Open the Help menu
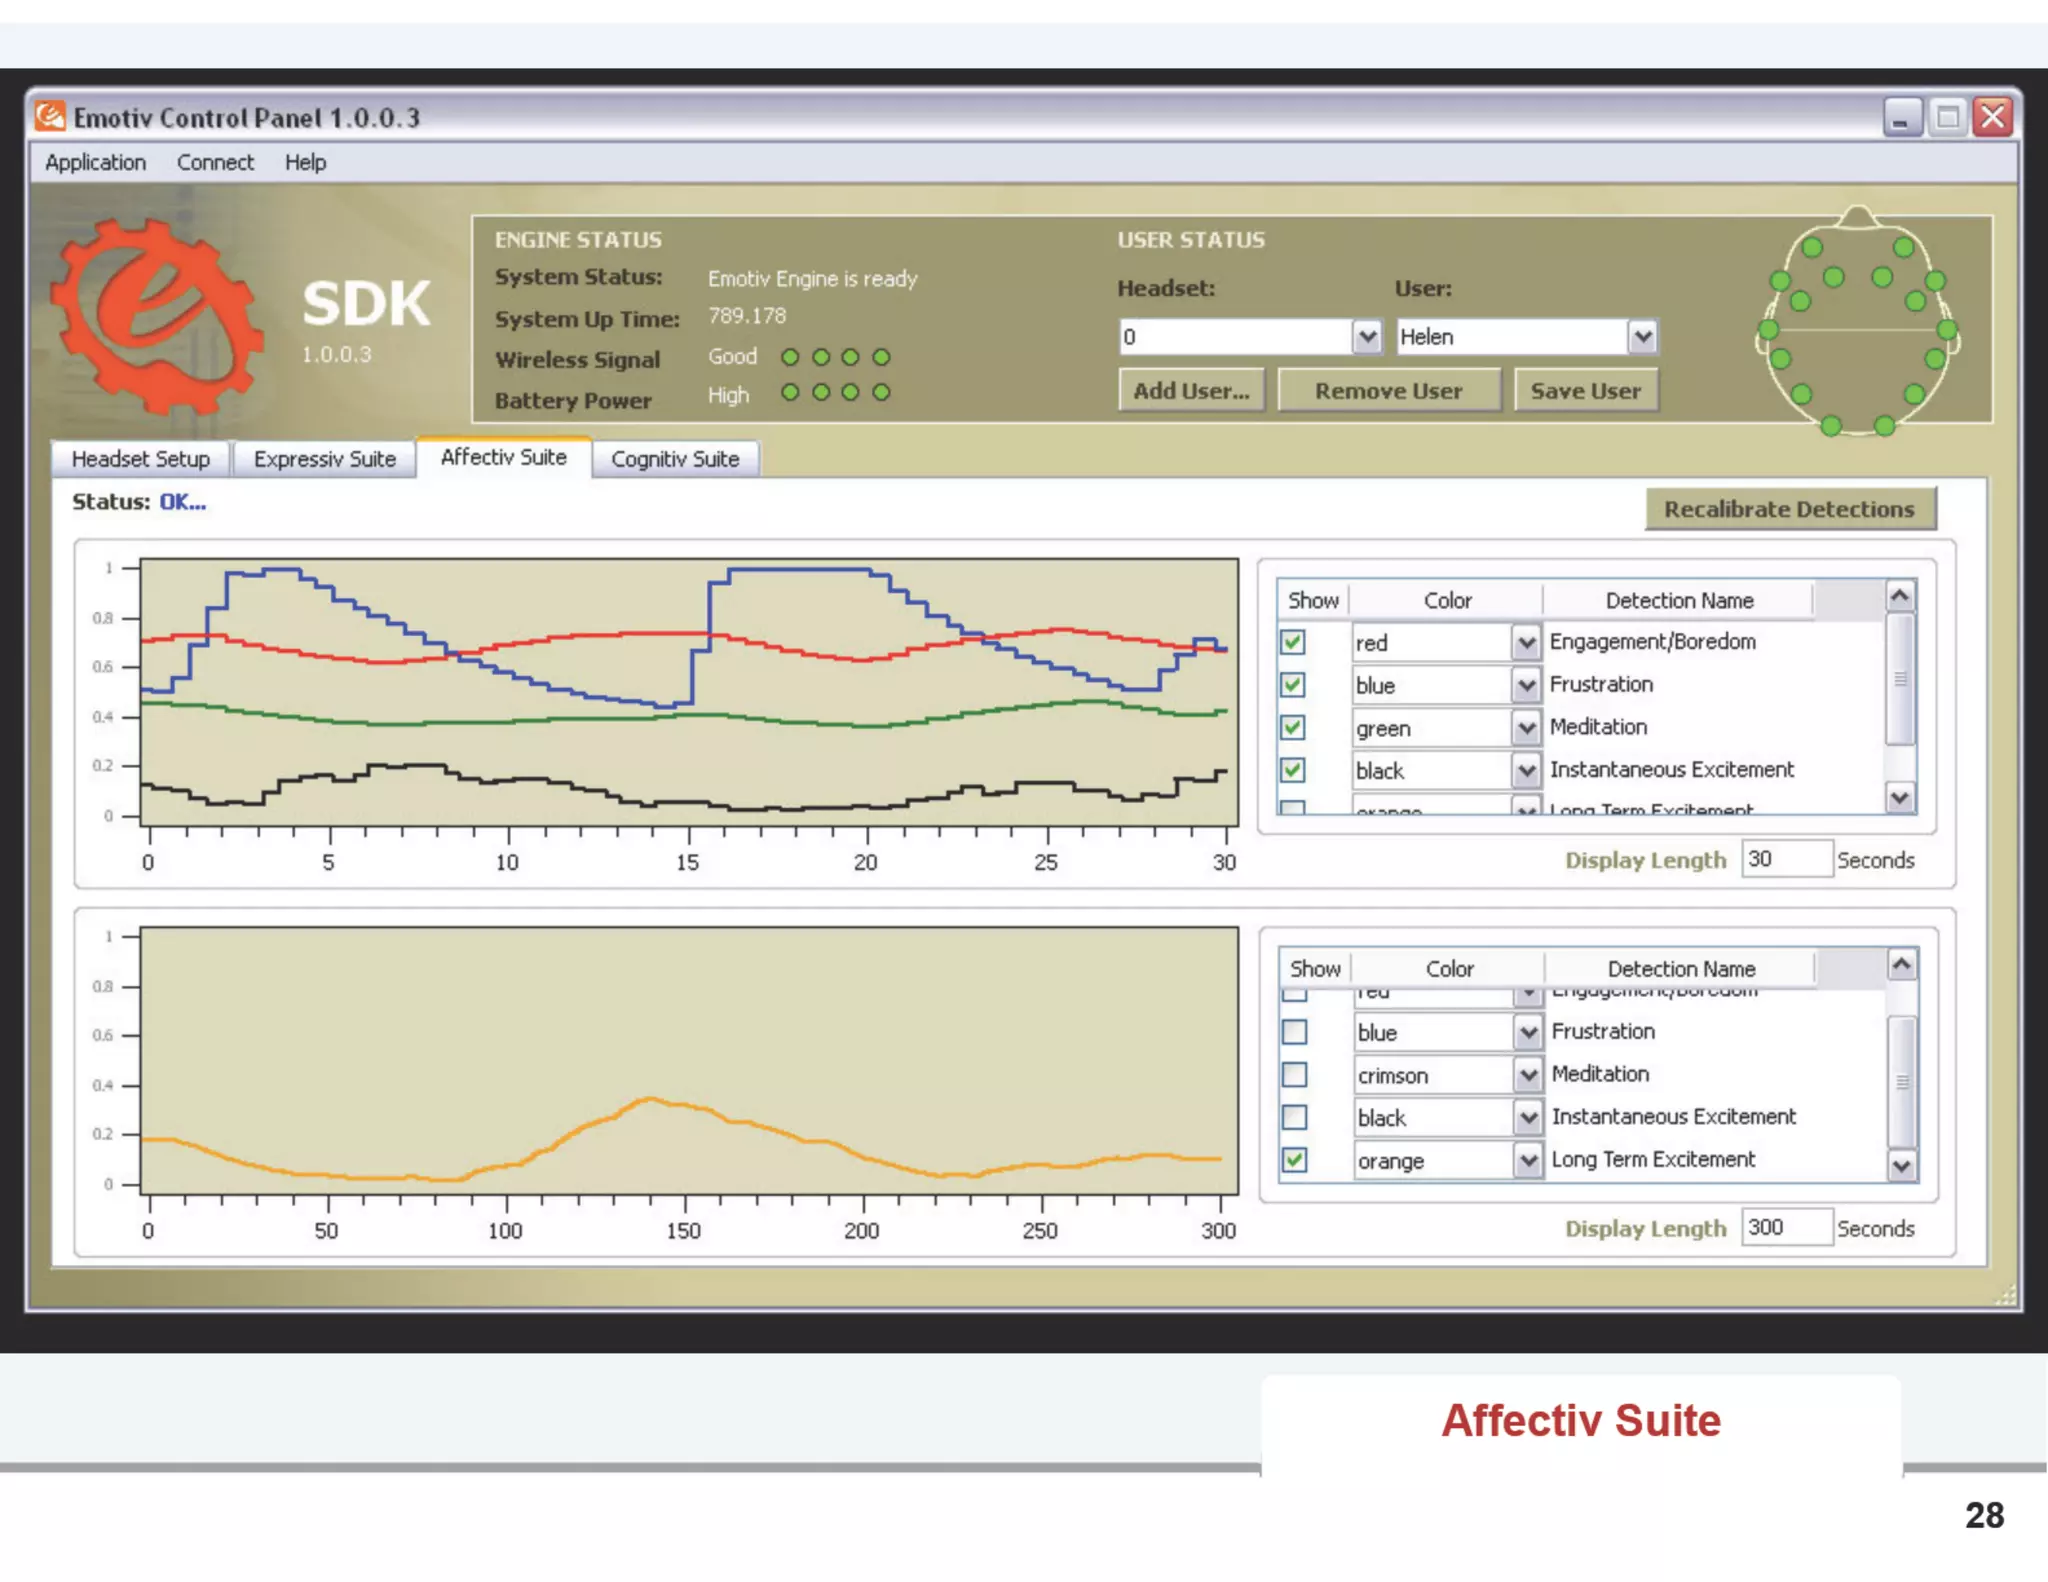The width and height of the screenshot is (2048, 1582). (305, 162)
